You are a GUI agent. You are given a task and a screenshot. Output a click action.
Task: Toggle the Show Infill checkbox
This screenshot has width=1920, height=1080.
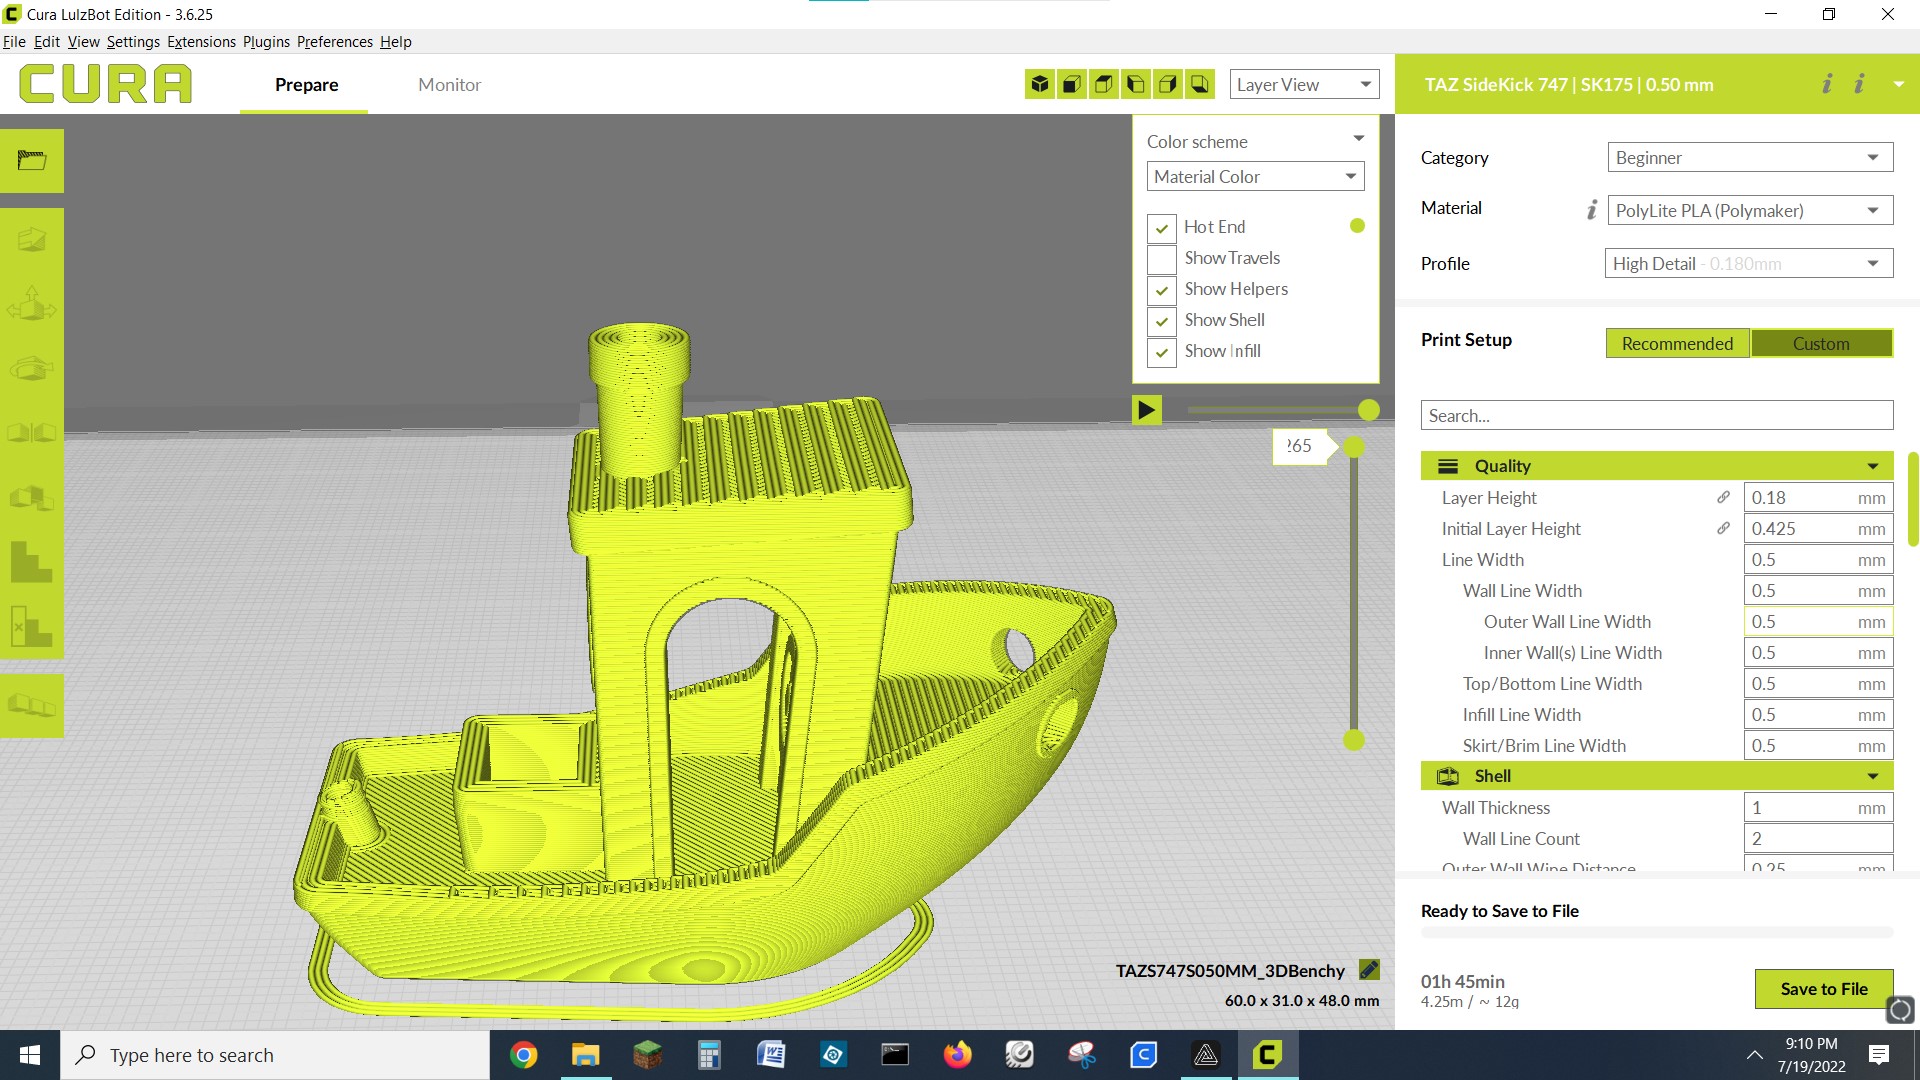(1161, 352)
